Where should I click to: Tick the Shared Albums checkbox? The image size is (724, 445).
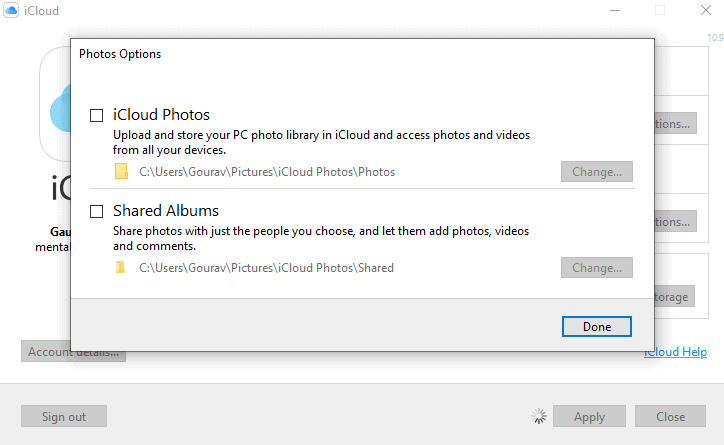pos(97,211)
